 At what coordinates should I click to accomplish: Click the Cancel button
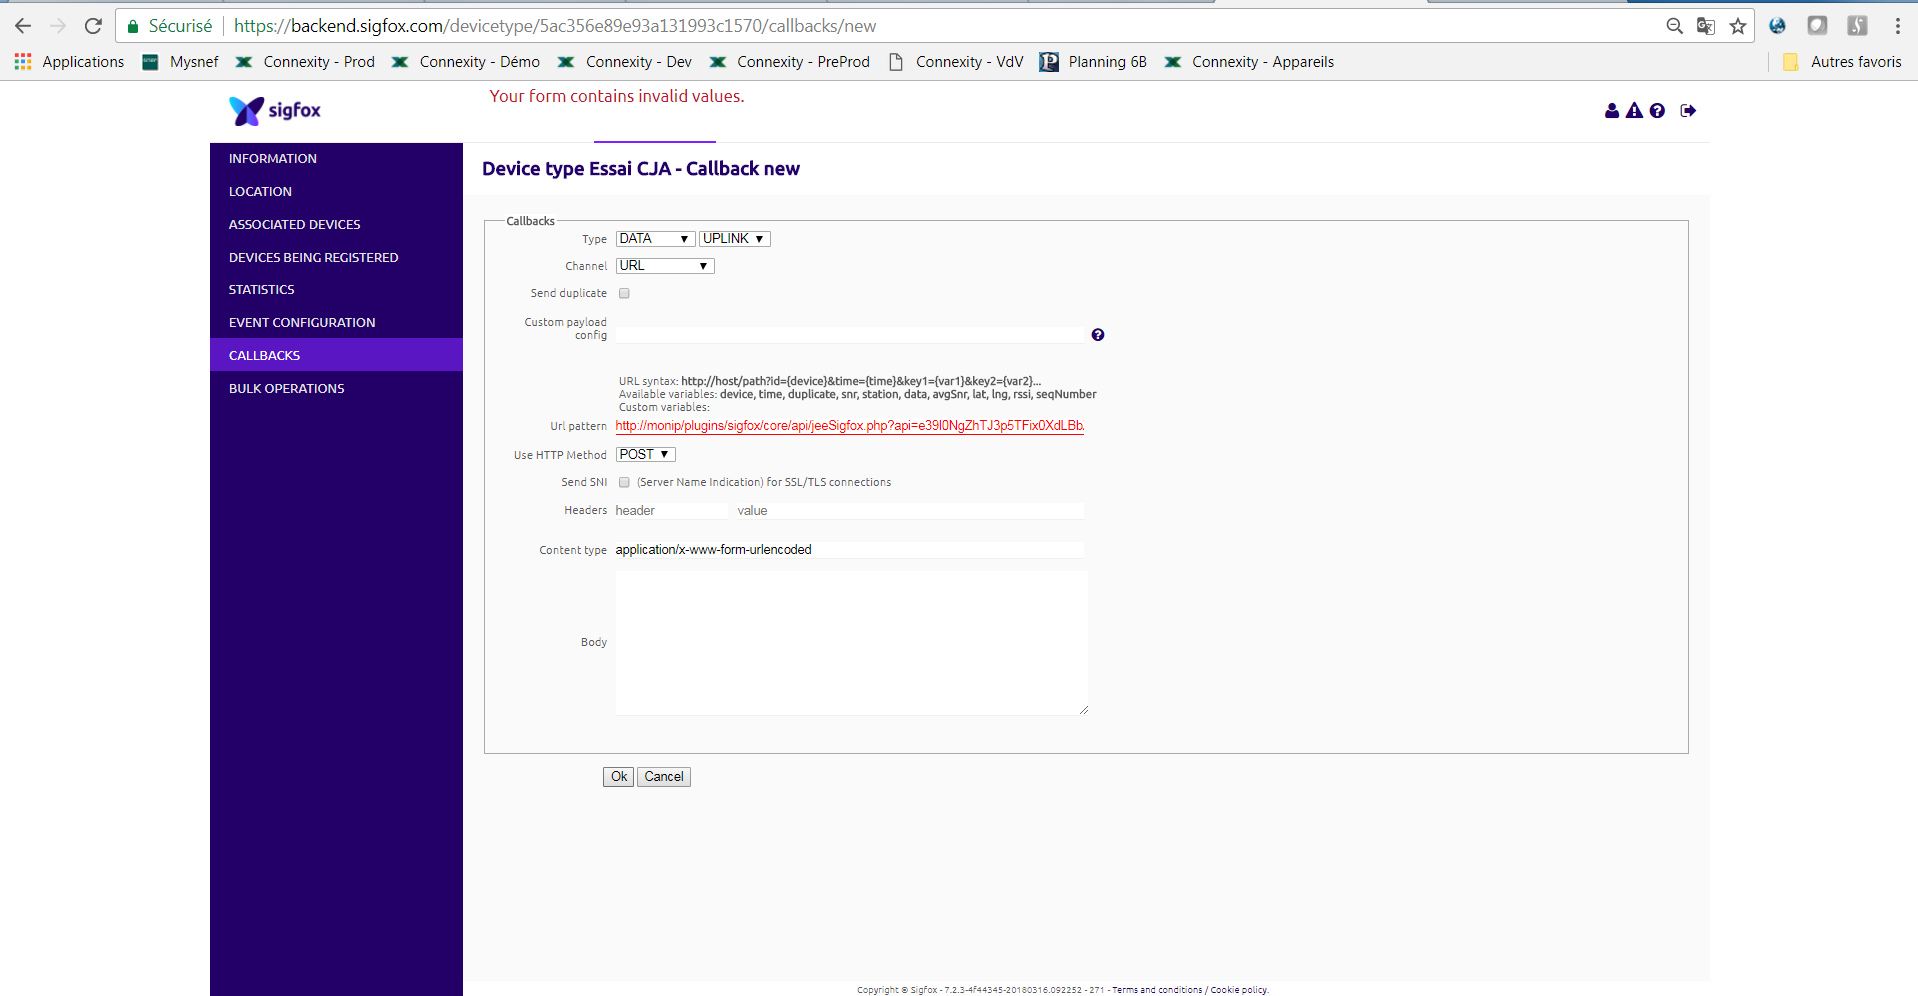click(x=664, y=777)
